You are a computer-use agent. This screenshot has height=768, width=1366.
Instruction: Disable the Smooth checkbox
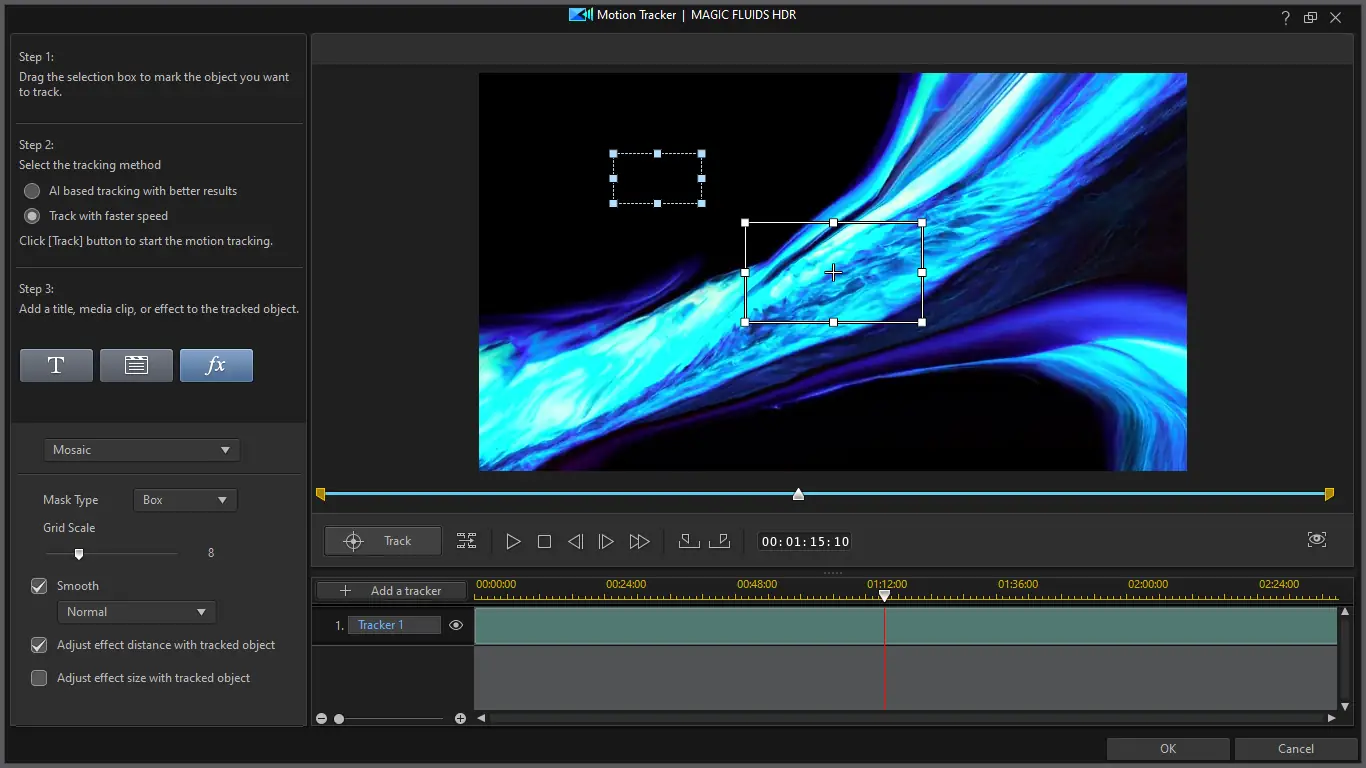click(x=39, y=586)
